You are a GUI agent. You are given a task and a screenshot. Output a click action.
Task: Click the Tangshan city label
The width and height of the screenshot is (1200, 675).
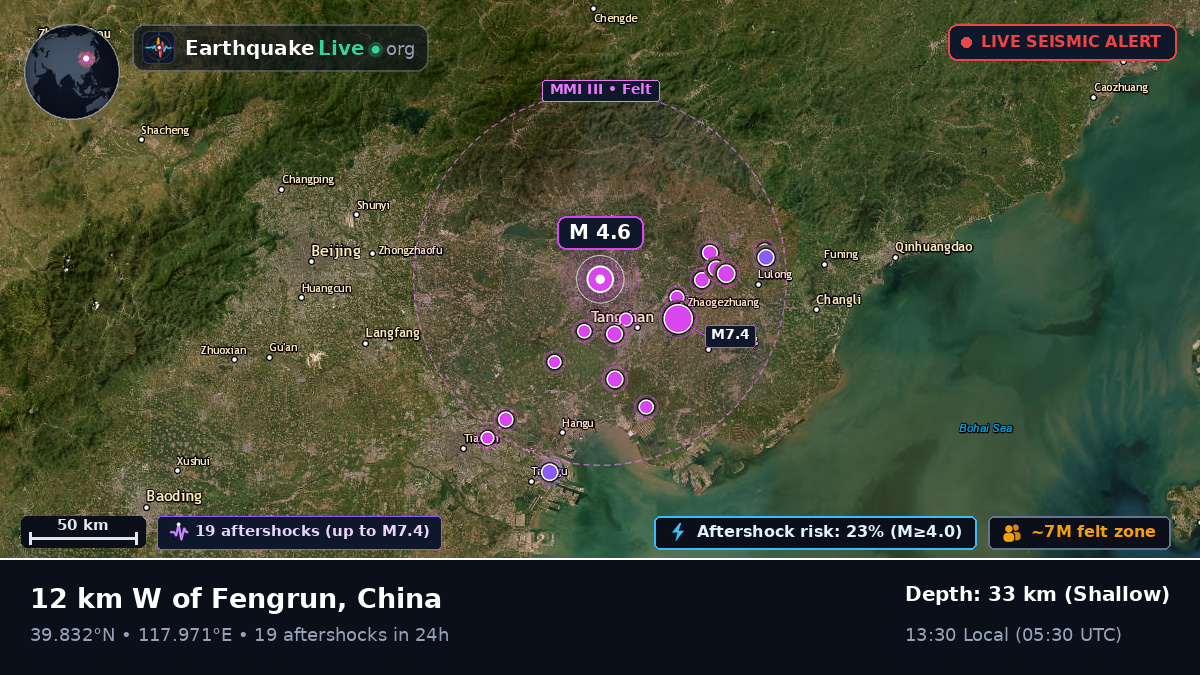(622, 317)
